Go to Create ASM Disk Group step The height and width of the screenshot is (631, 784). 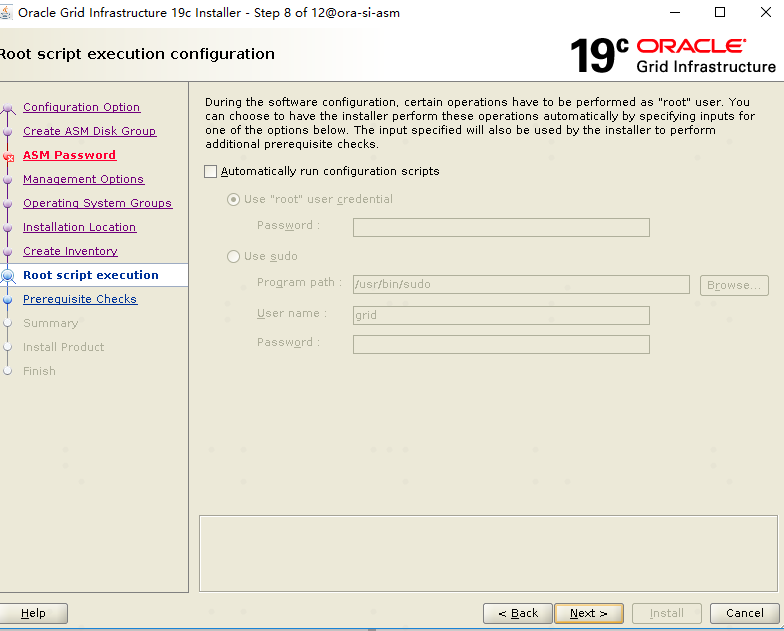click(x=90, y=131)
